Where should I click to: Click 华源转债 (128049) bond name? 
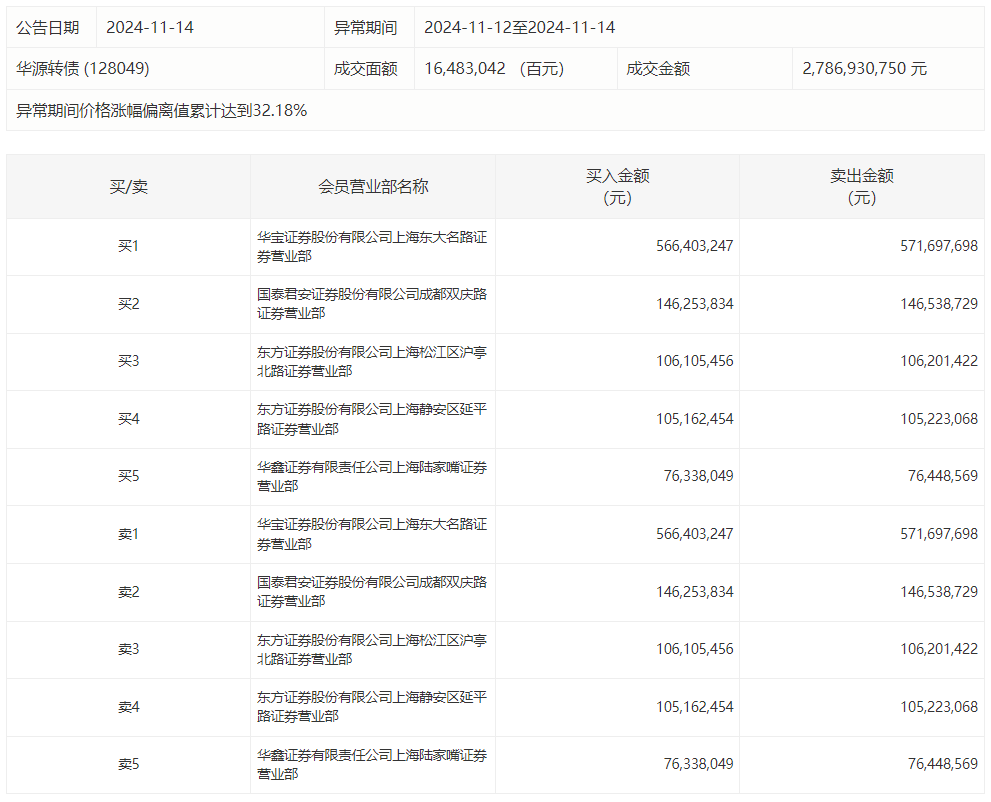pos(83,68)
